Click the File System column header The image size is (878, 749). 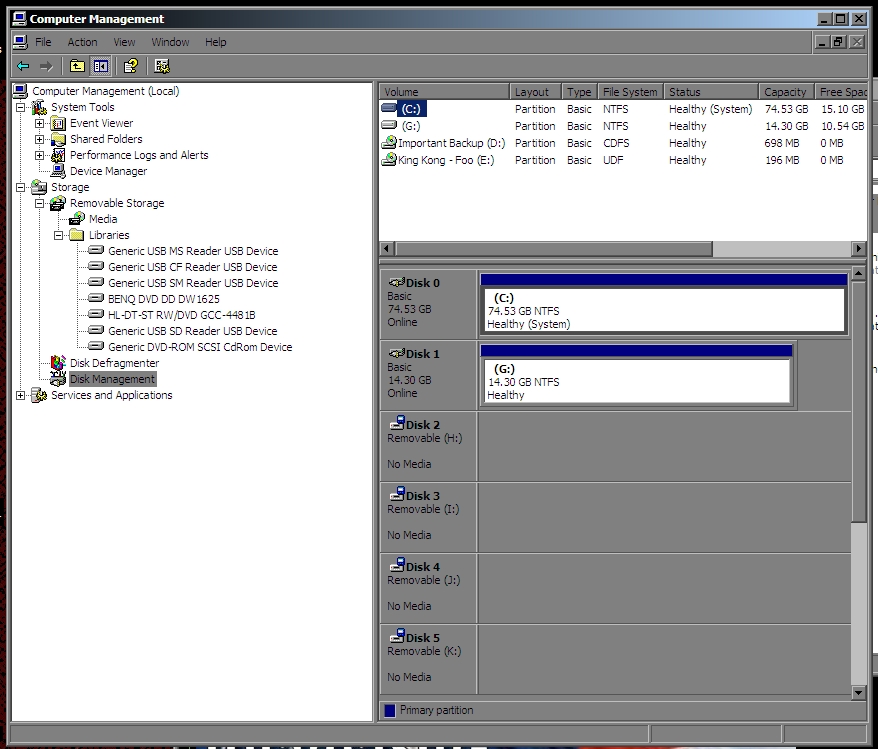pyautogui.click(x=629, y=92)
